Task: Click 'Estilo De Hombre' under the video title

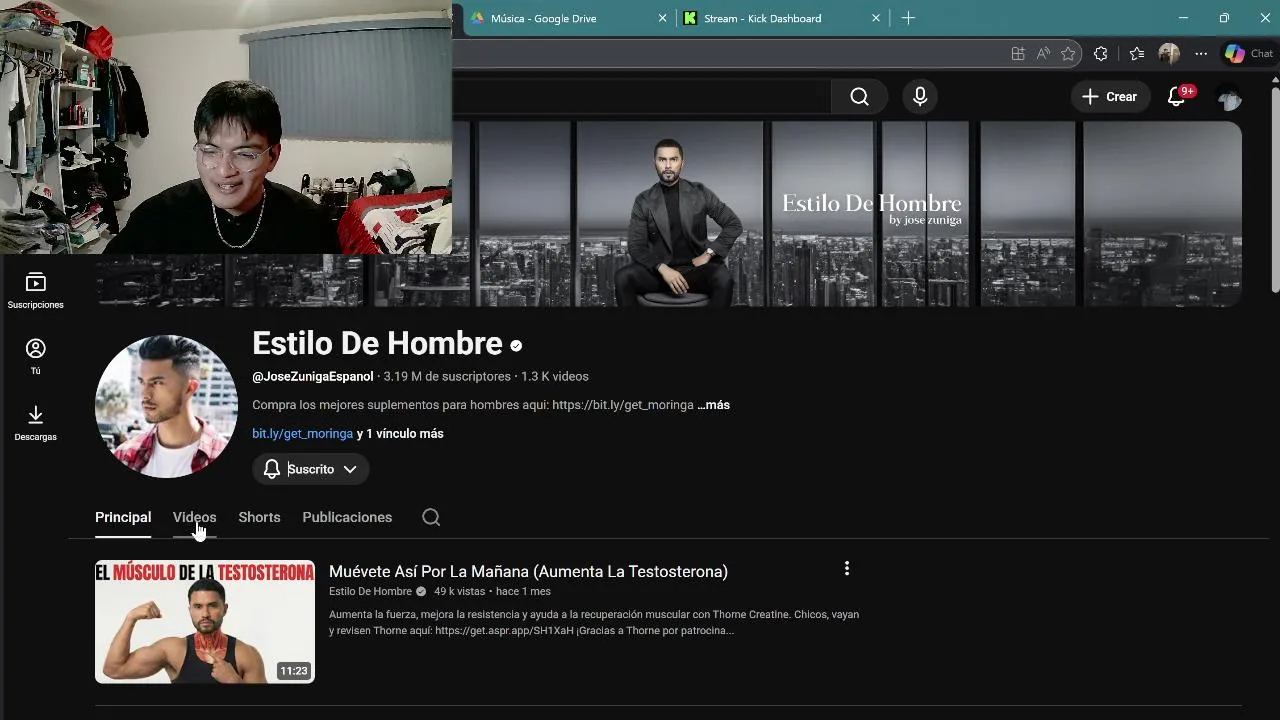Action: [370, 592]
